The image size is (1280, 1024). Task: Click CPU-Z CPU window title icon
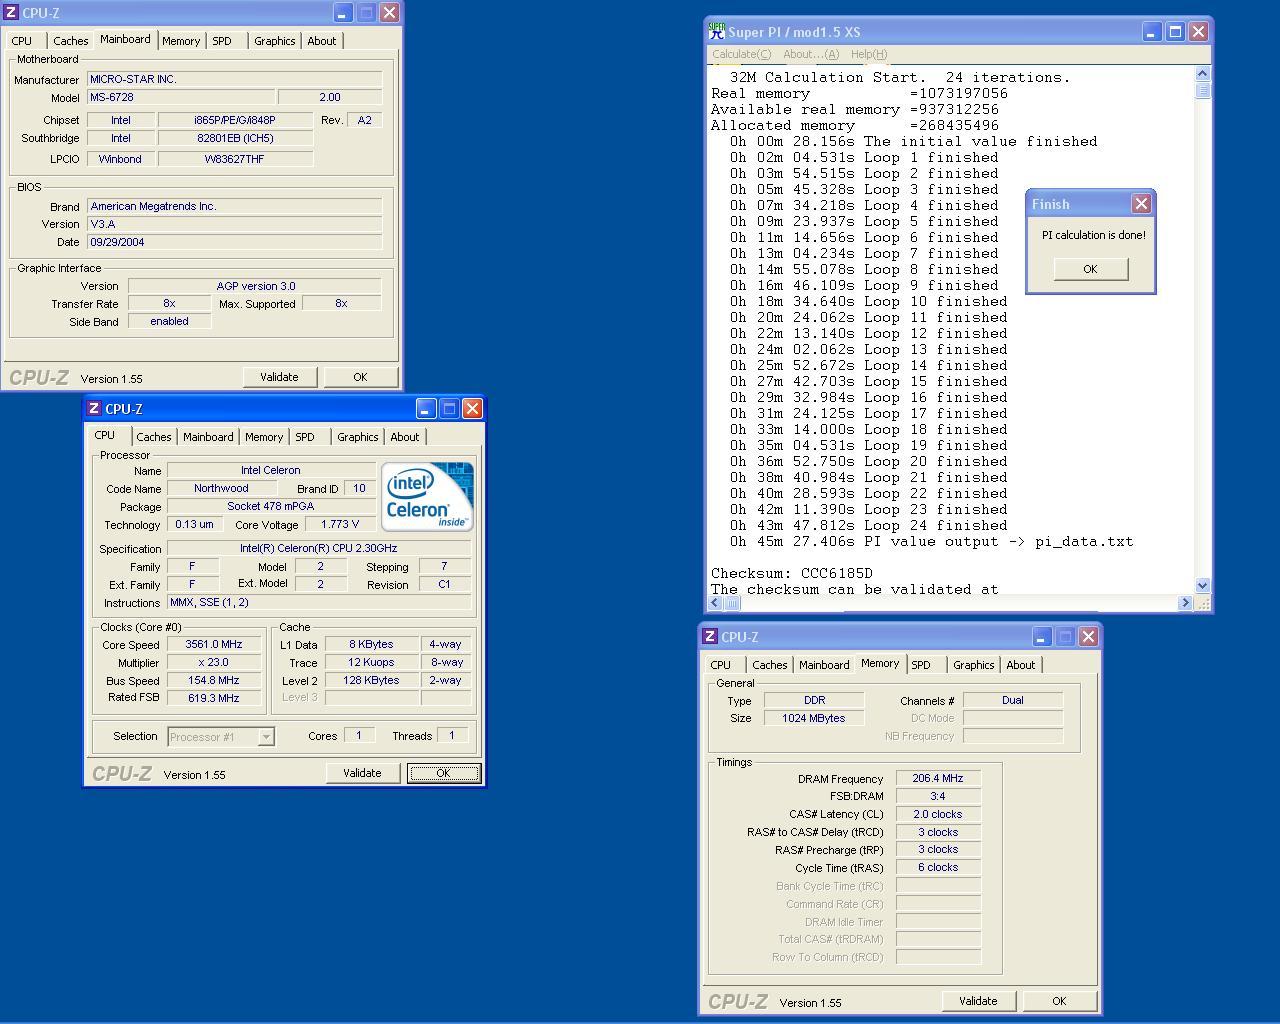point(94,409)
